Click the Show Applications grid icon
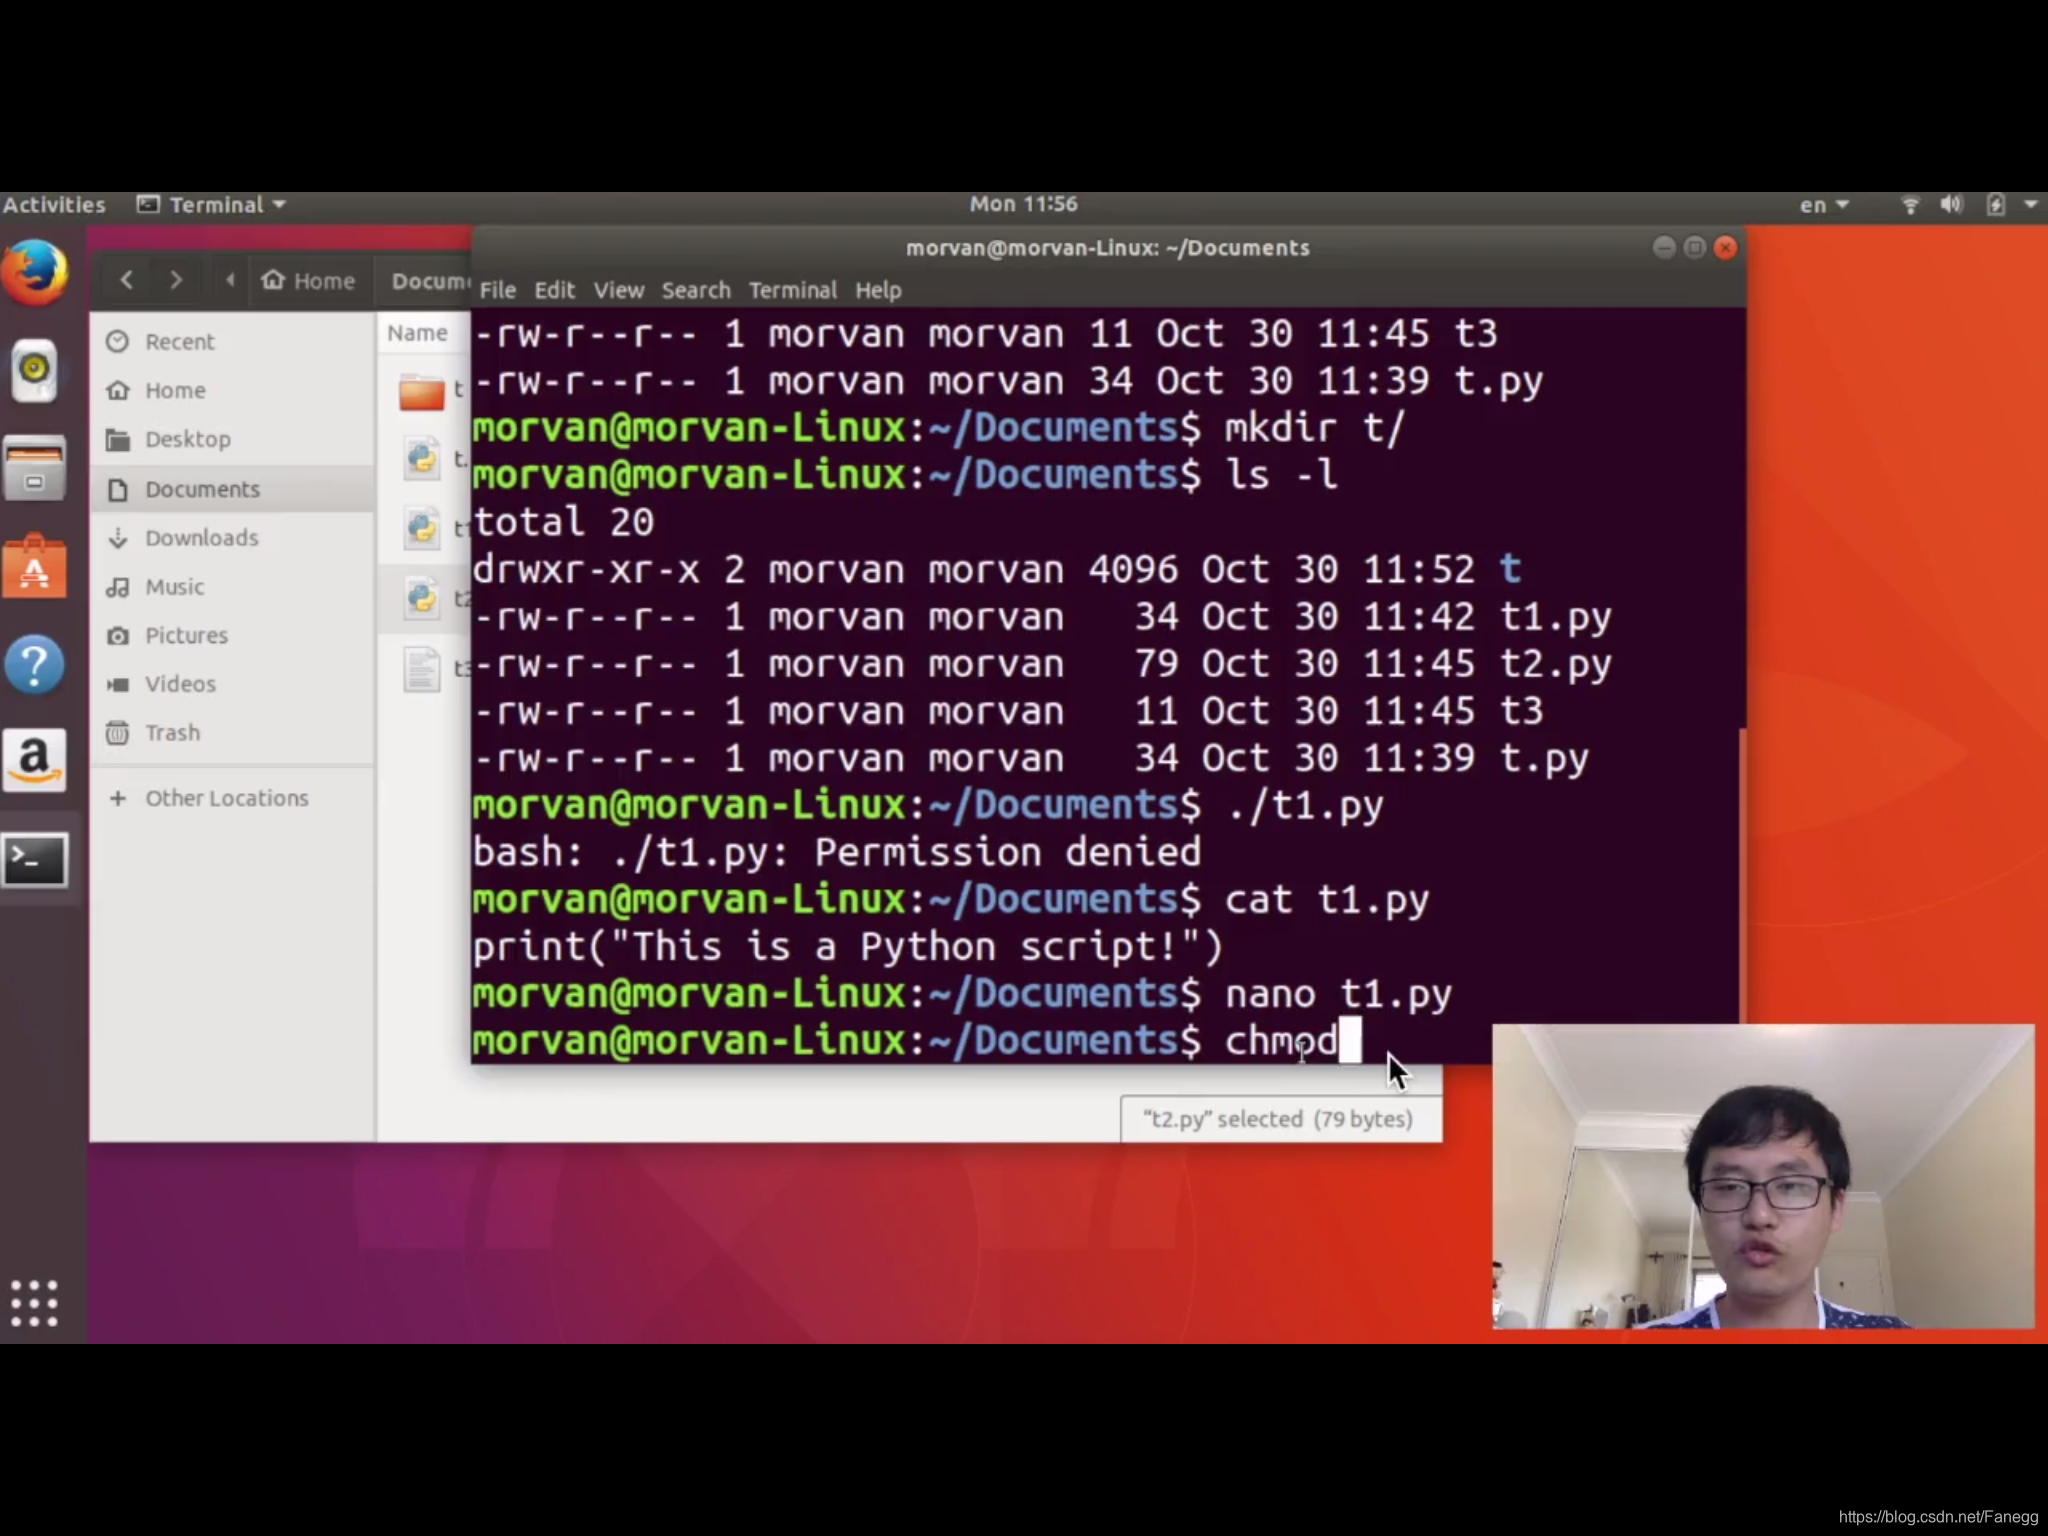This screenshot has width=2048, height=1536. pos(34,1304)
